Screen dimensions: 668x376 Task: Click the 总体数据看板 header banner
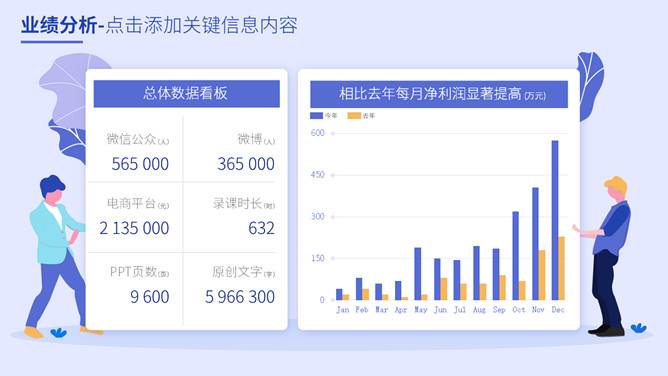[x=187, y=94]
